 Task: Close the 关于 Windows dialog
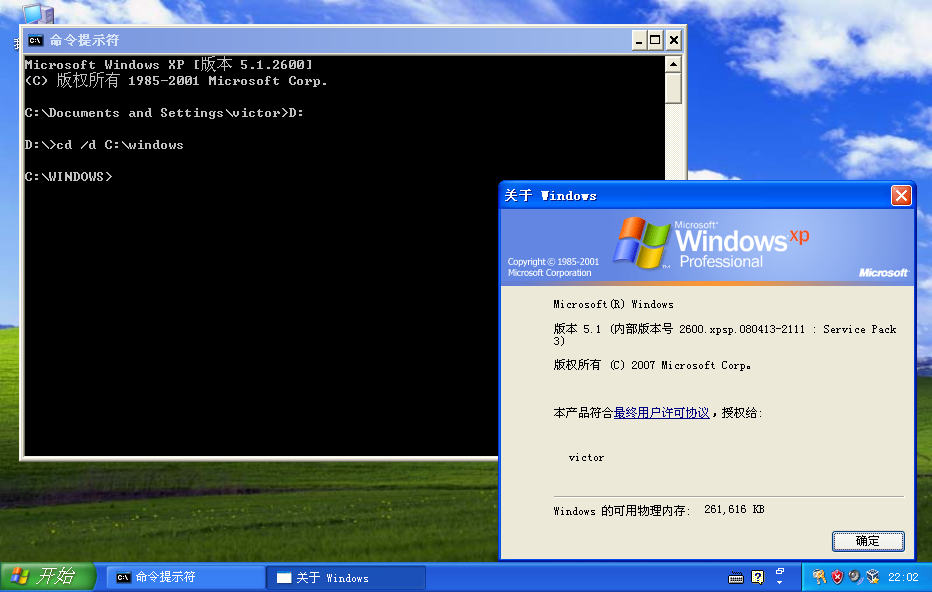tap(901, 196)
